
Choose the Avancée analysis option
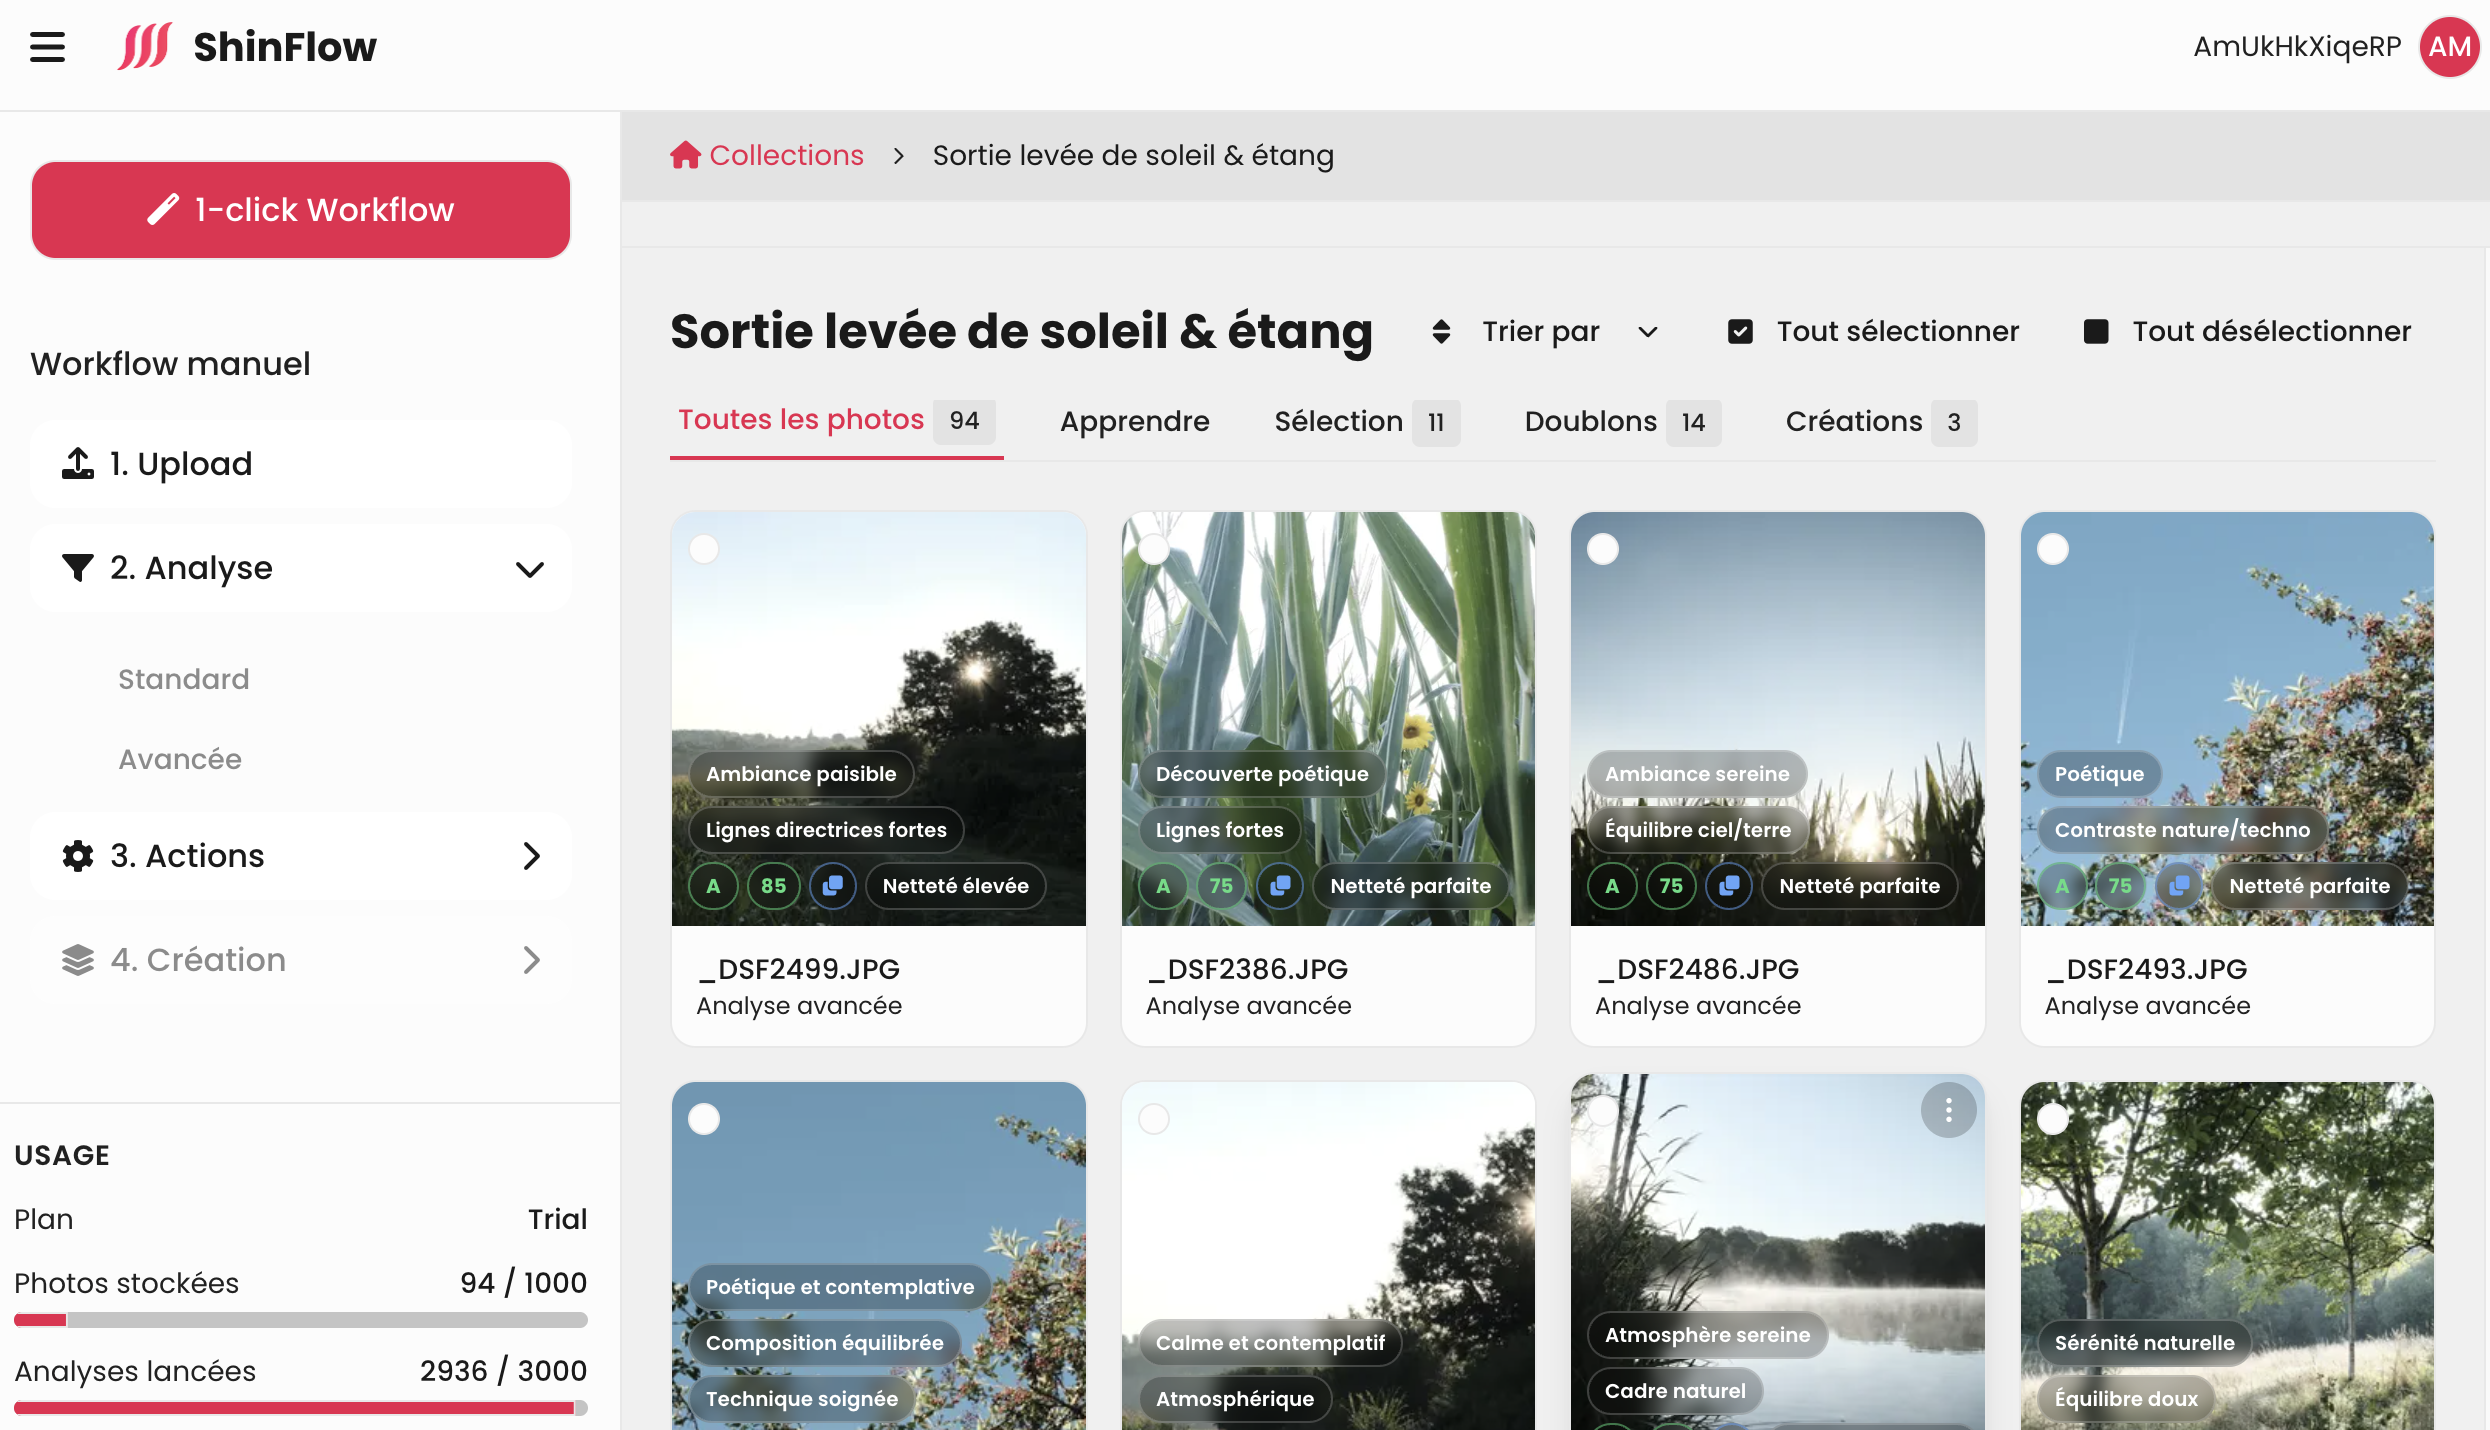[x=180, y=759]
